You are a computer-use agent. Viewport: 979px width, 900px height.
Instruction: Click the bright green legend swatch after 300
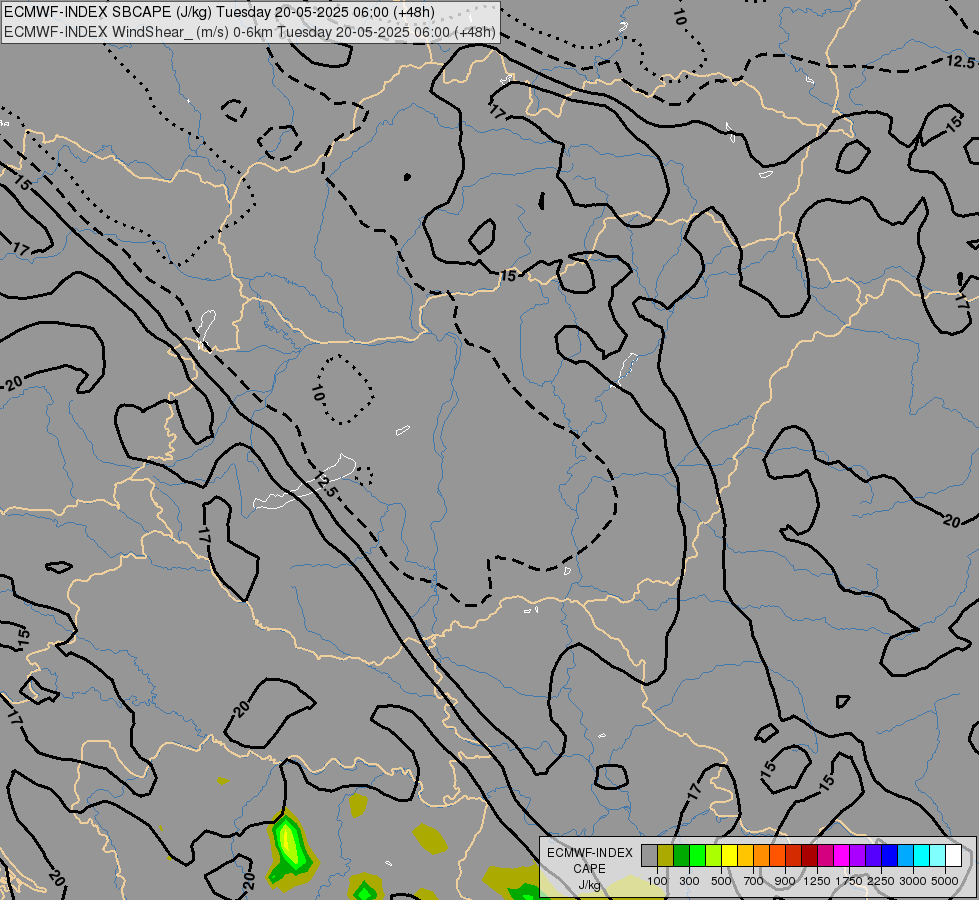tap(697, 856)
